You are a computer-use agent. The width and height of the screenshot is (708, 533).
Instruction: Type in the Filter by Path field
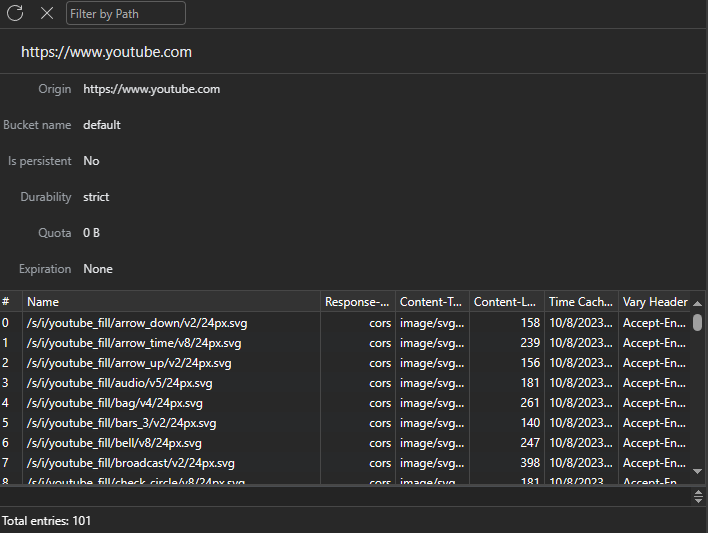(126, 13)
